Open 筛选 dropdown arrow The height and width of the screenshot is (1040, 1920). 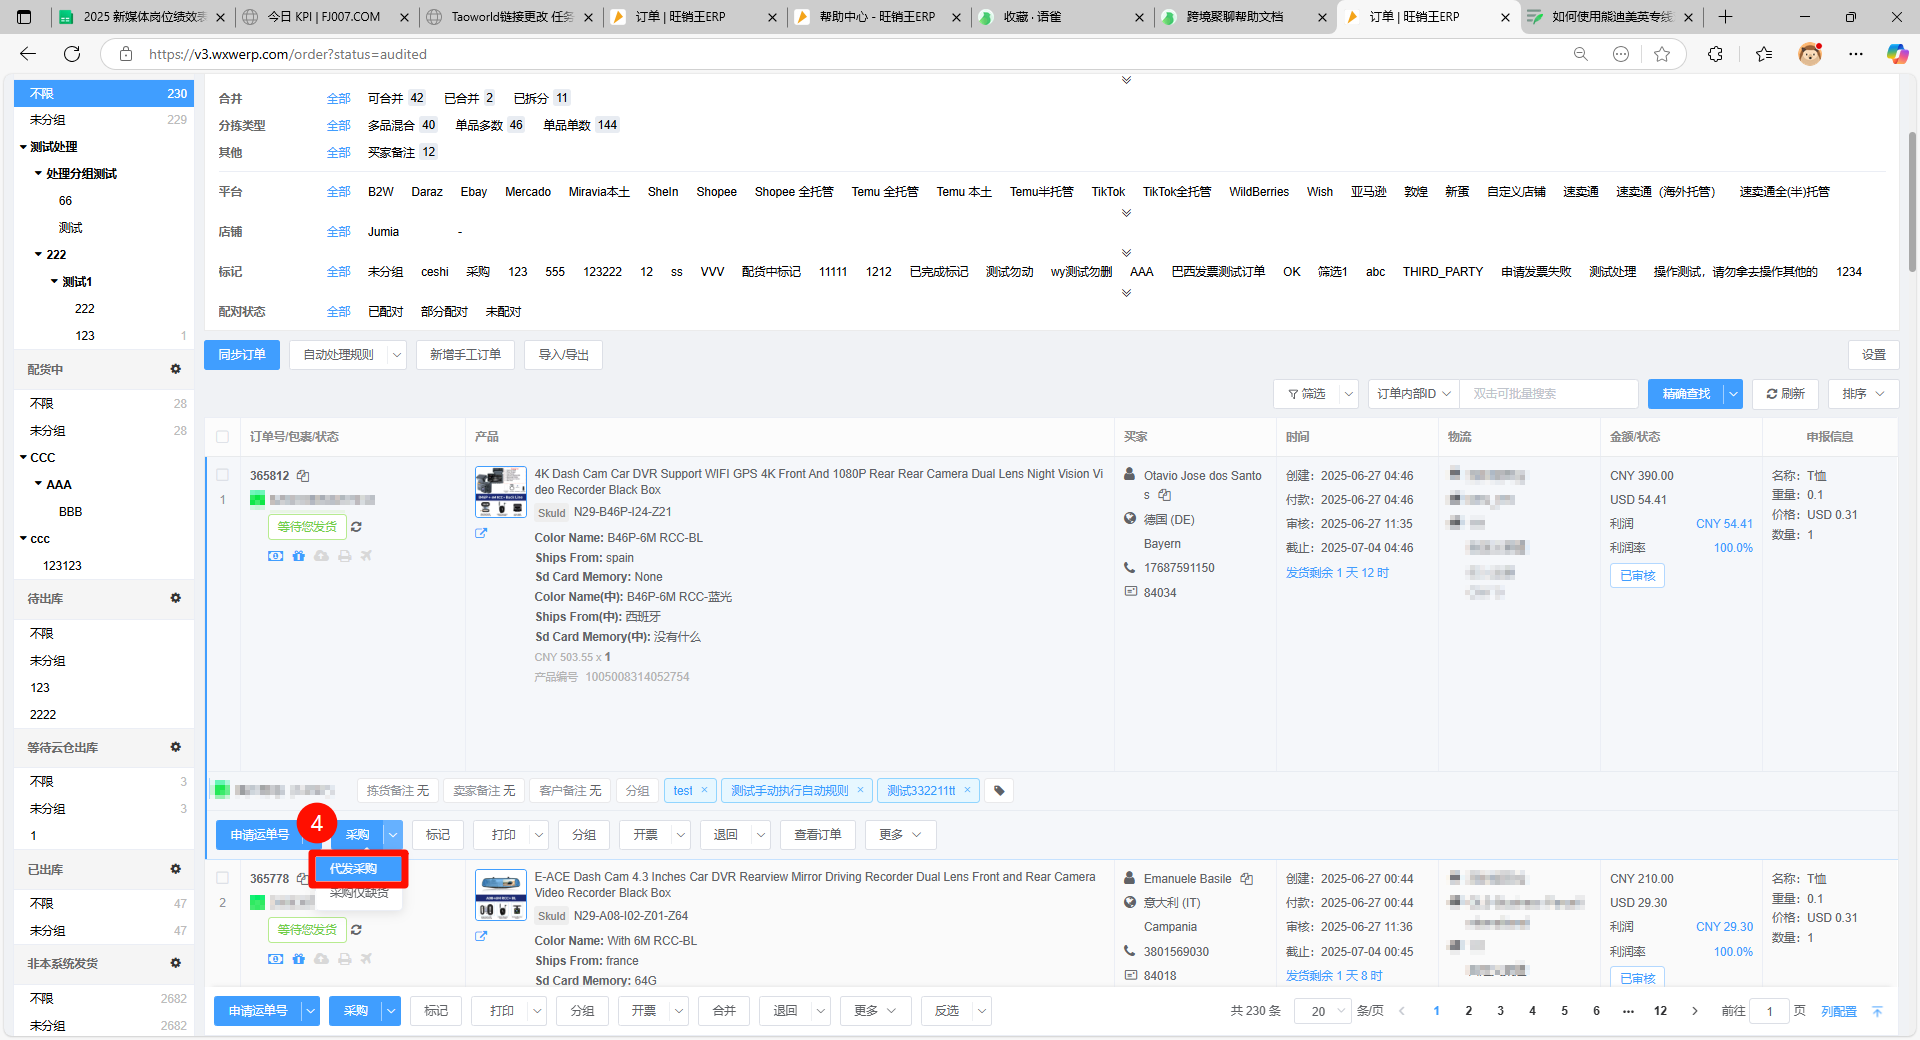pyautogui.click(x=1348, y=394)
